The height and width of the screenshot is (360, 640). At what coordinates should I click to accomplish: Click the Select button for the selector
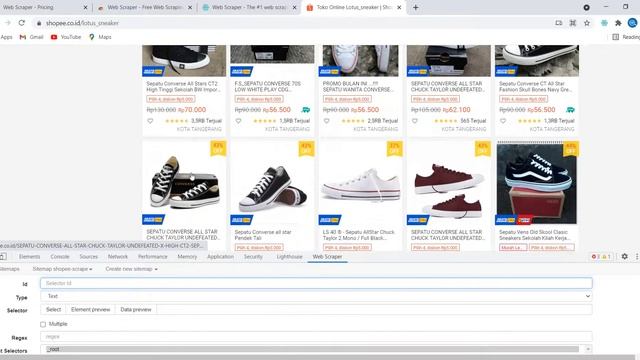[x=53, y=309]
